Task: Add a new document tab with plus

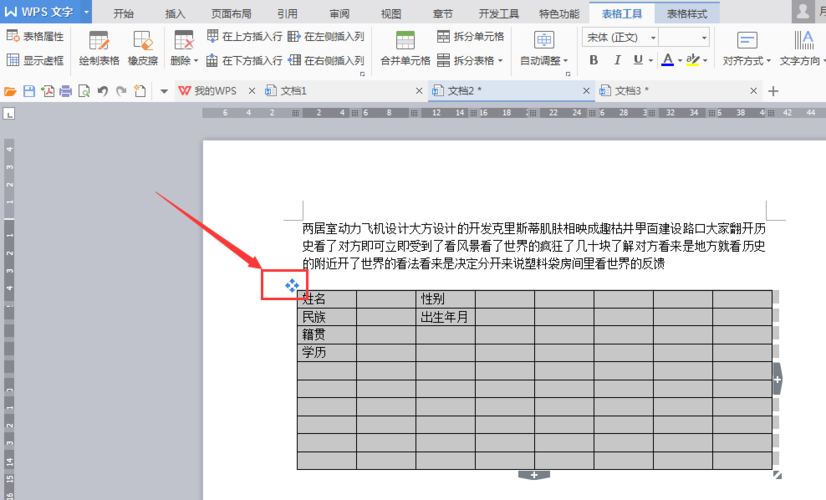Action: pyautogui.click(x=773, y=91)
